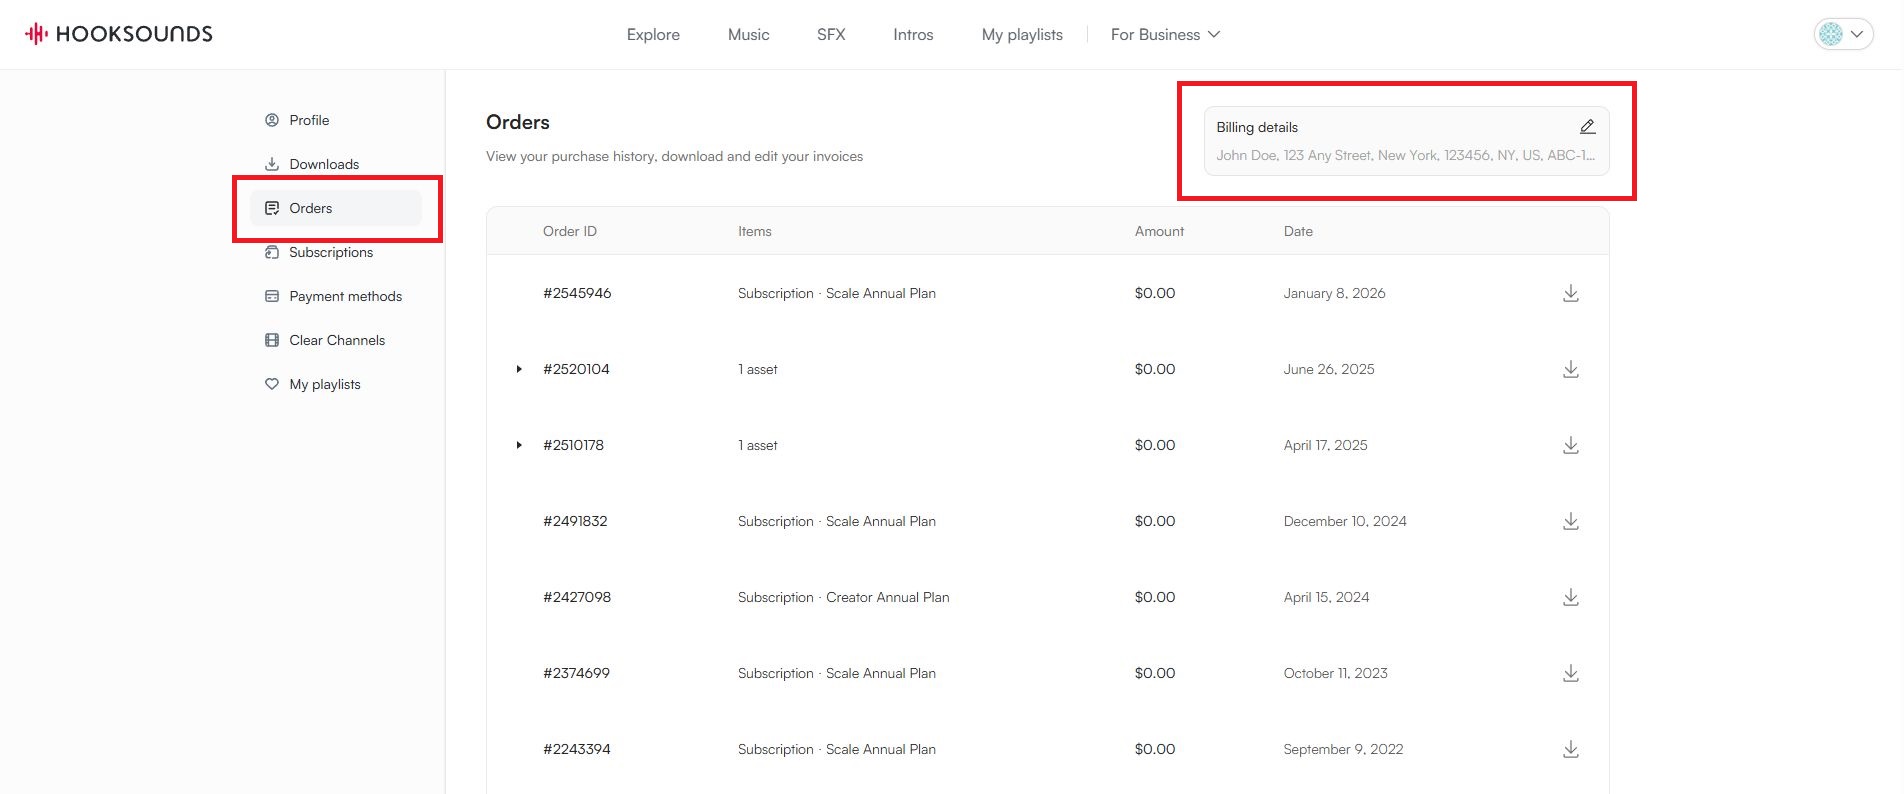1904x794 pixels.
Task: Open the For Business dropdown
Action: tap(1165, 34)
